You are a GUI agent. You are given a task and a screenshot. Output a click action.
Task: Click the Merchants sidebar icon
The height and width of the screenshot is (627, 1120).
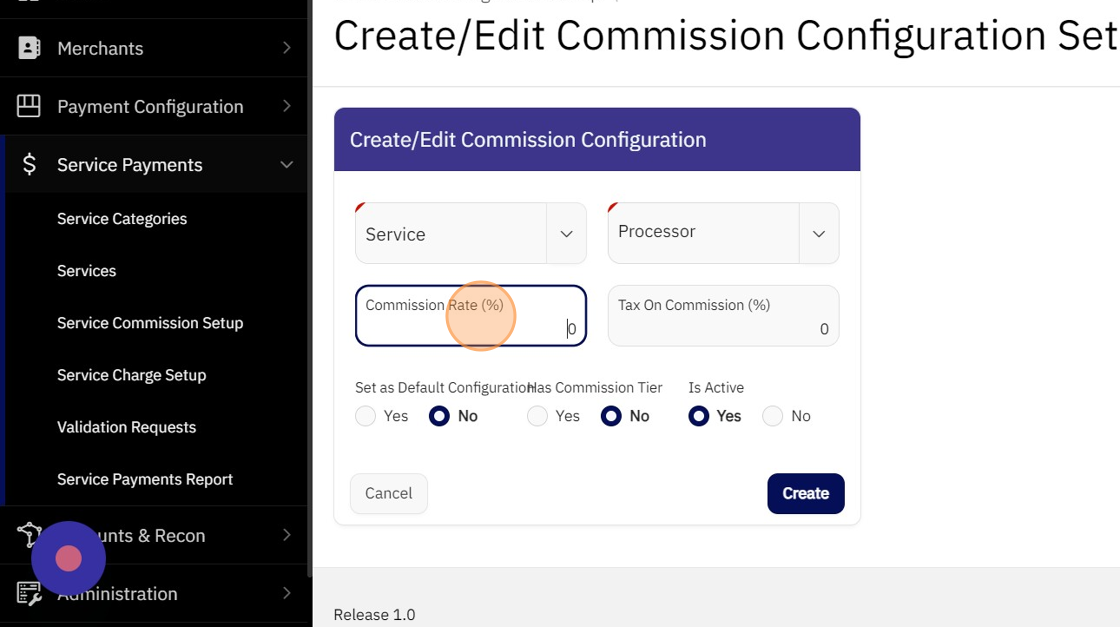tap(29, 48)
